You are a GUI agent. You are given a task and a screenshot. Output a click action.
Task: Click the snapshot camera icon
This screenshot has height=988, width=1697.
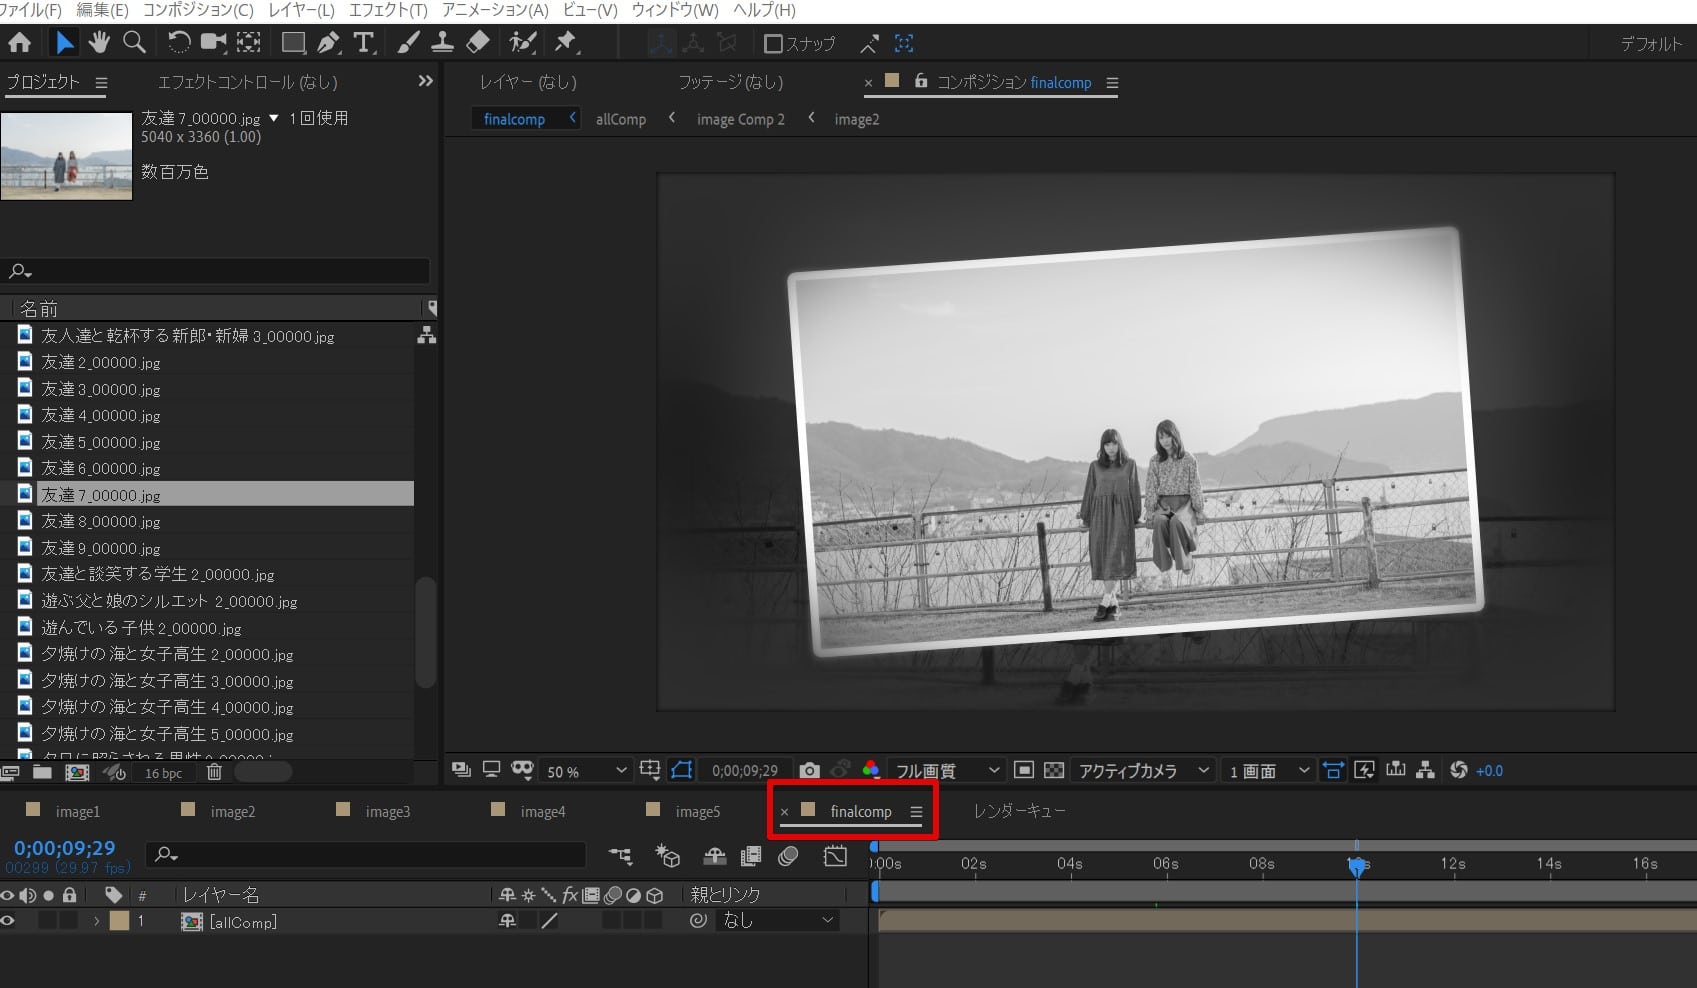click(x=810, y=770)
